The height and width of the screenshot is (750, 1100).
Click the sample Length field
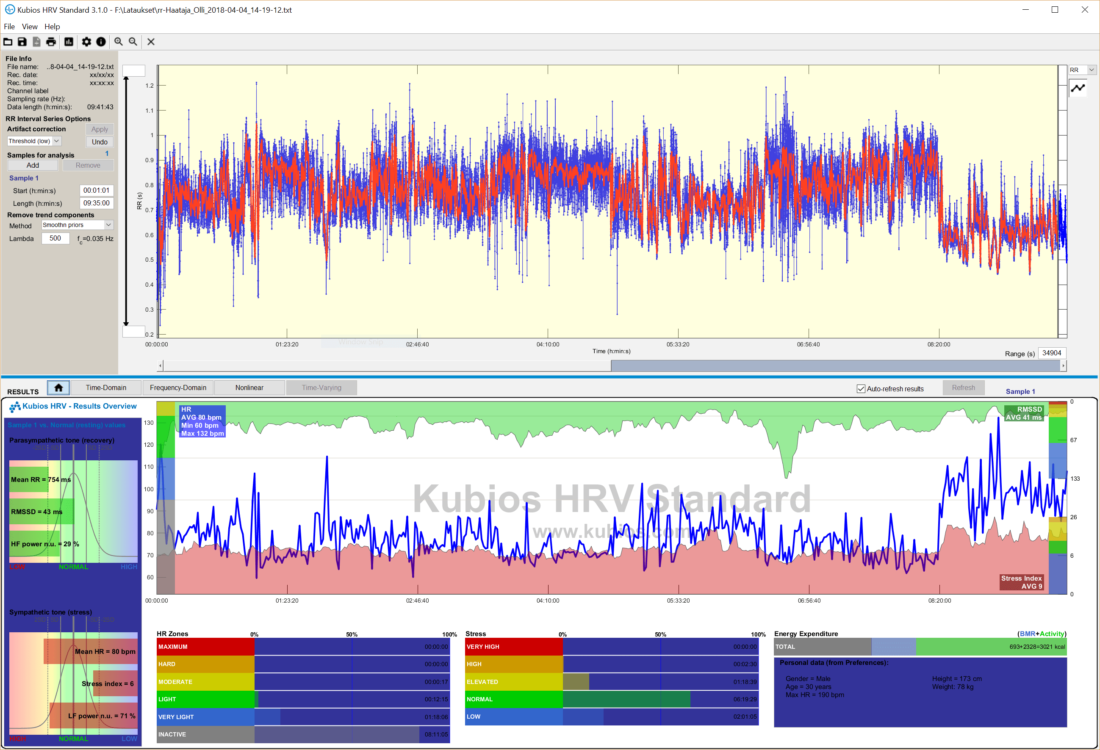click(96, 203)
